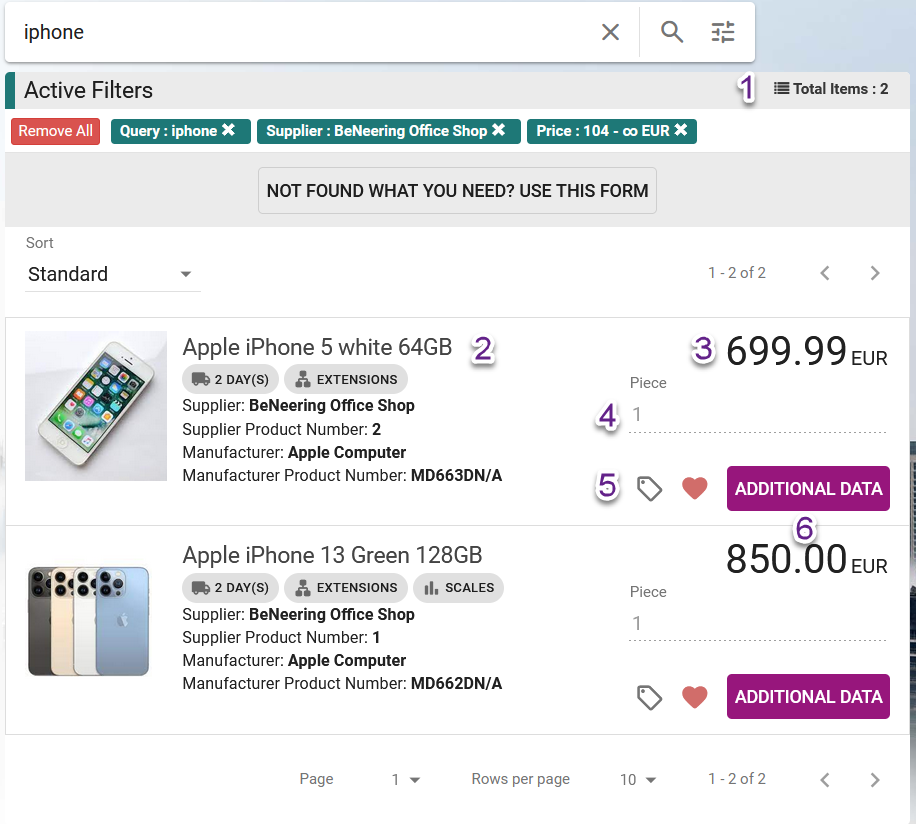
Task: Toggle favorite heart for iPhone 13 Green
Action: (x=695, y=697)
